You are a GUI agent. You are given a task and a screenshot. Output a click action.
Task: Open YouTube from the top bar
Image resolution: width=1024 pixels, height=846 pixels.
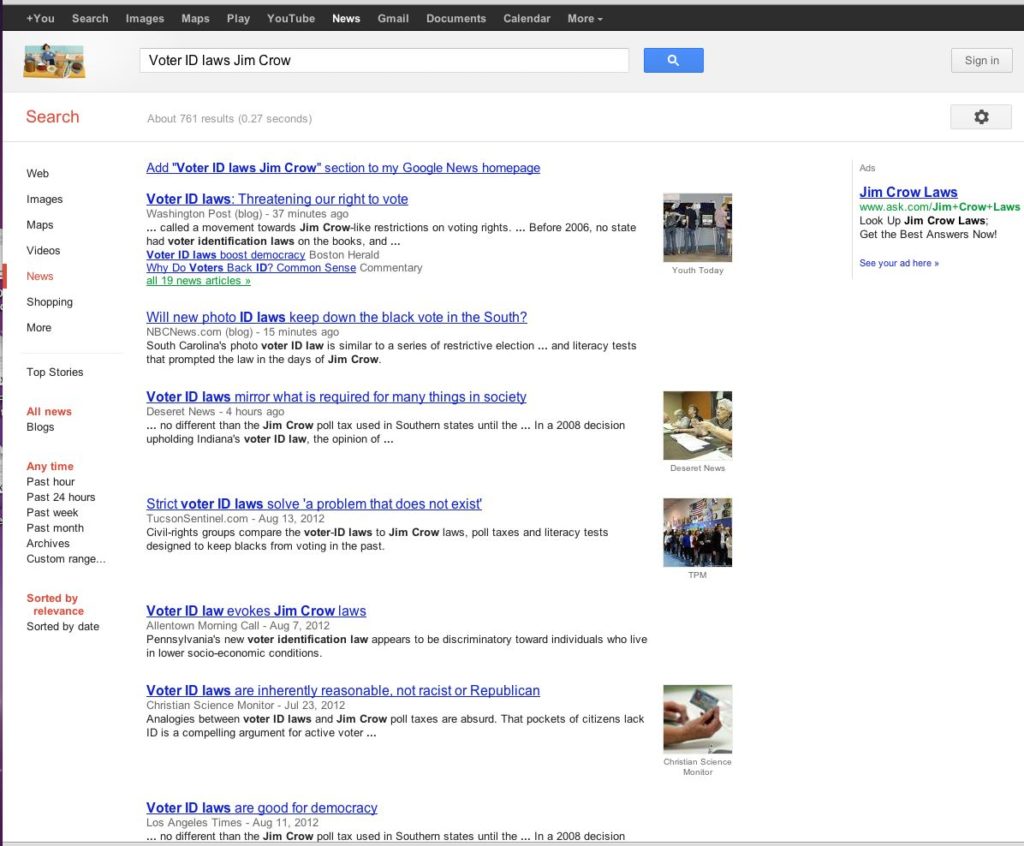tap(291, 18)
